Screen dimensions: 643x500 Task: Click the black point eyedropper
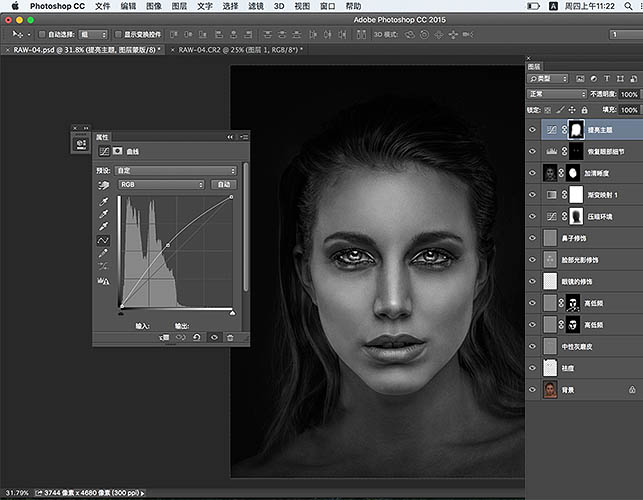click(x=102, y=199)
